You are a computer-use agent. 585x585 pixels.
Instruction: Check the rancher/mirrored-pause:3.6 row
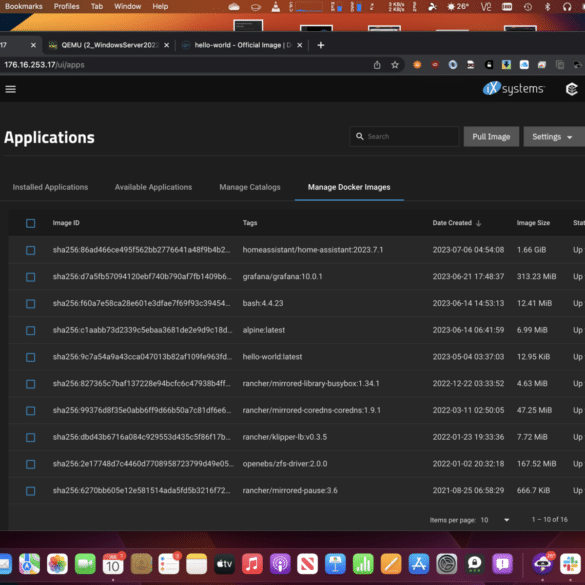pyautogui.click(x=31, y=491)
